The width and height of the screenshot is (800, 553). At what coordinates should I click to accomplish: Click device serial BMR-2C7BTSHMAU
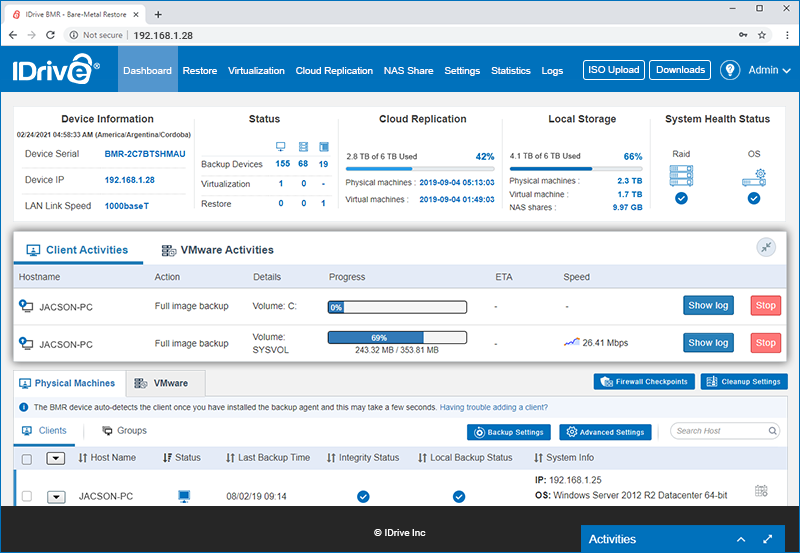[145, 154]
